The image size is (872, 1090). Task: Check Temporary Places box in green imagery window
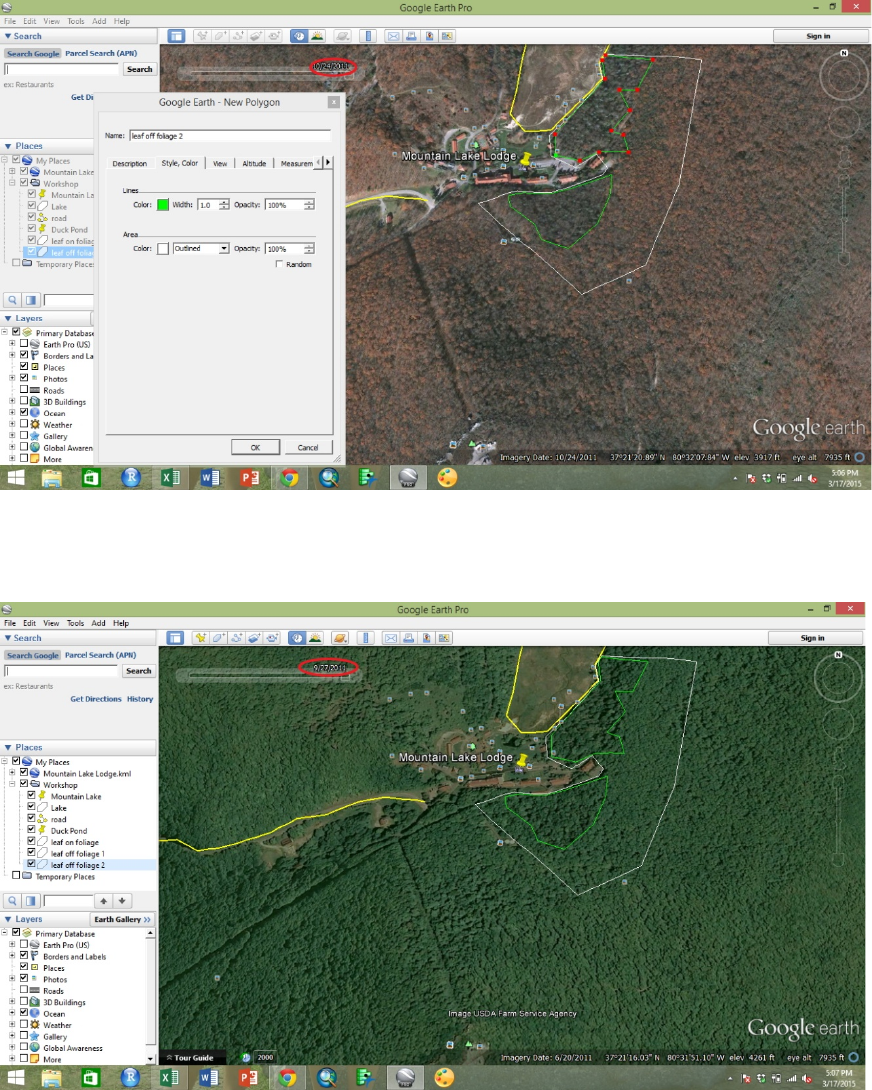[16, 875]
